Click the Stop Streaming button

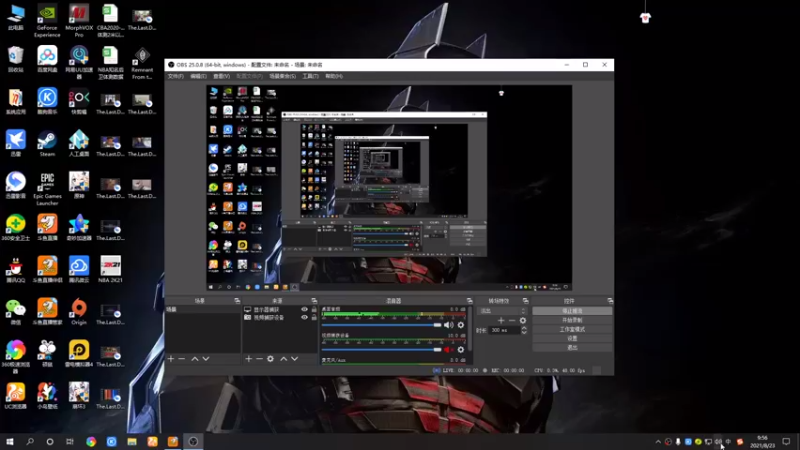pyautogui.click(x=572, y=311)
